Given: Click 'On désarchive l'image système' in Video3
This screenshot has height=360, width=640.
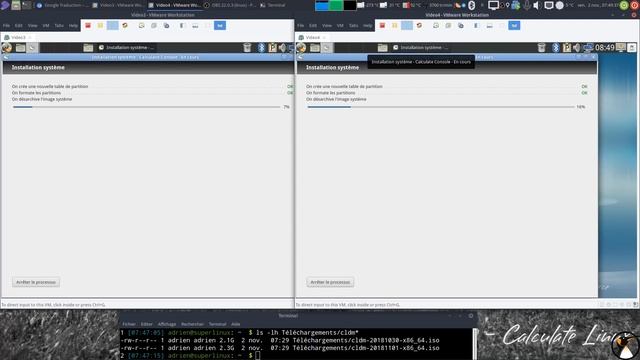Looking at the screenshot, I should [42, 99].
